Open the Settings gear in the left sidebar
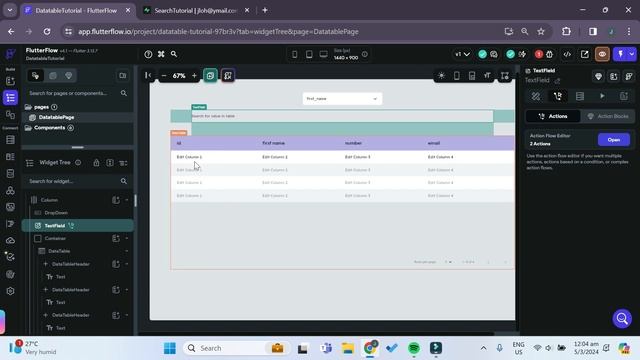 pyautogui.click(x=10, y=291)
